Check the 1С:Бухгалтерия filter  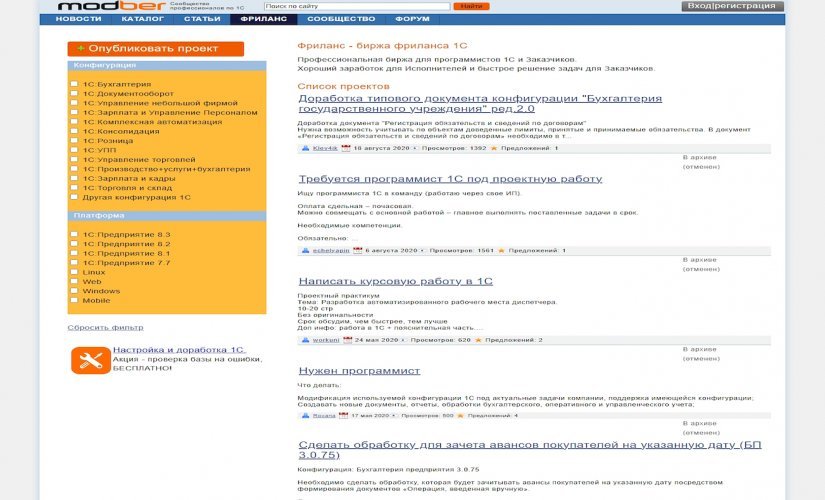click(74, 84)
